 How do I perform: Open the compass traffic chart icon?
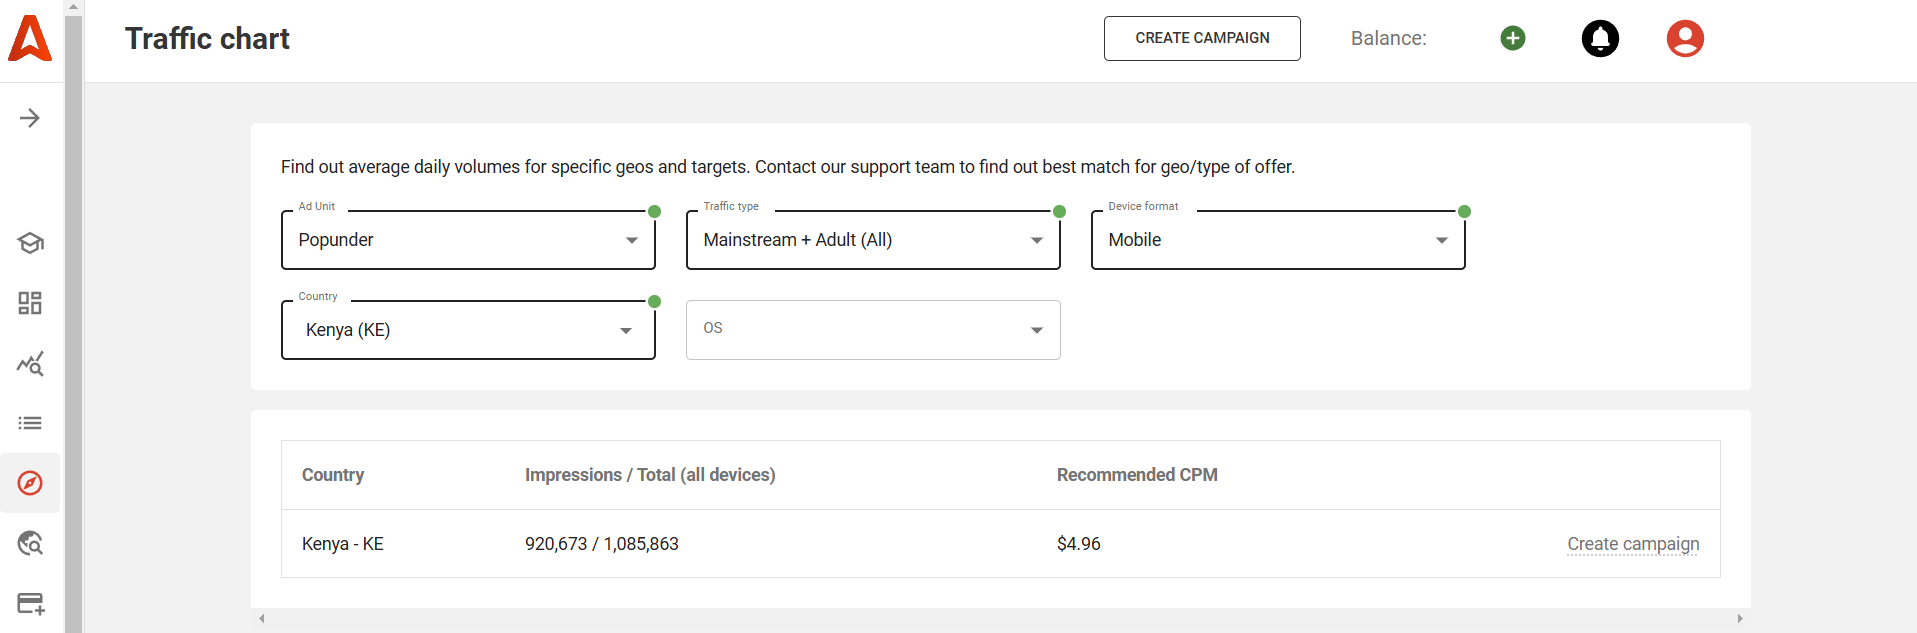click(30, 483)
